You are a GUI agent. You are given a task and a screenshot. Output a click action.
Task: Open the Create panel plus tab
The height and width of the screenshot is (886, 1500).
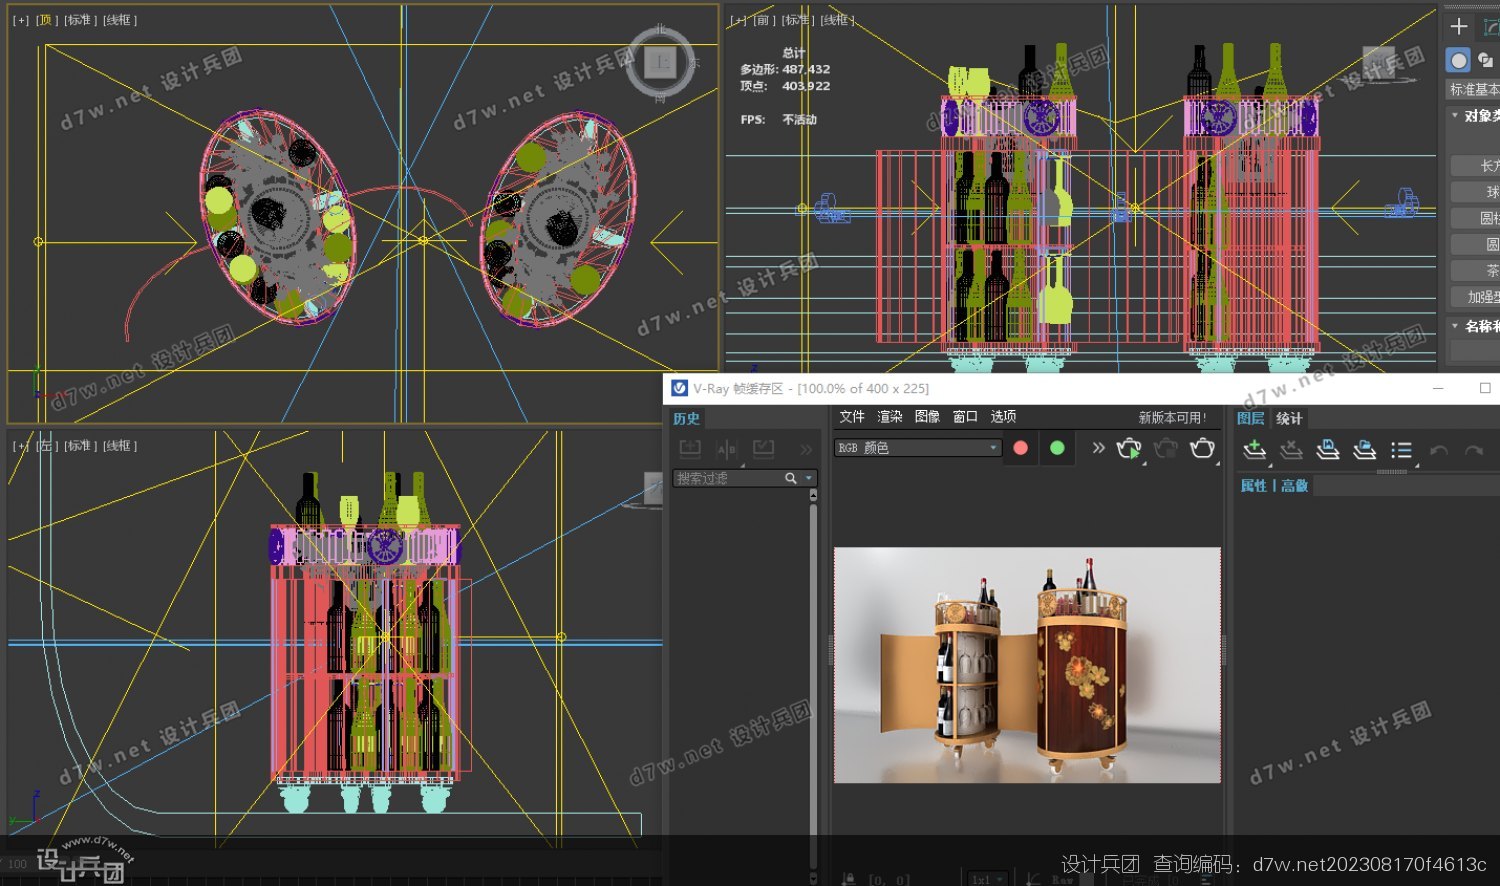point(1459,27)
